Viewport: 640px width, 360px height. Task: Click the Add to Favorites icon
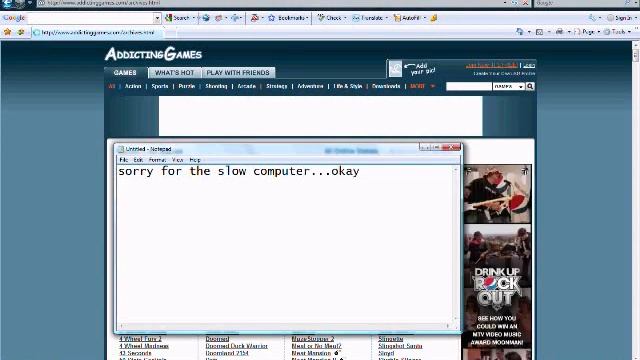(20, 32)
